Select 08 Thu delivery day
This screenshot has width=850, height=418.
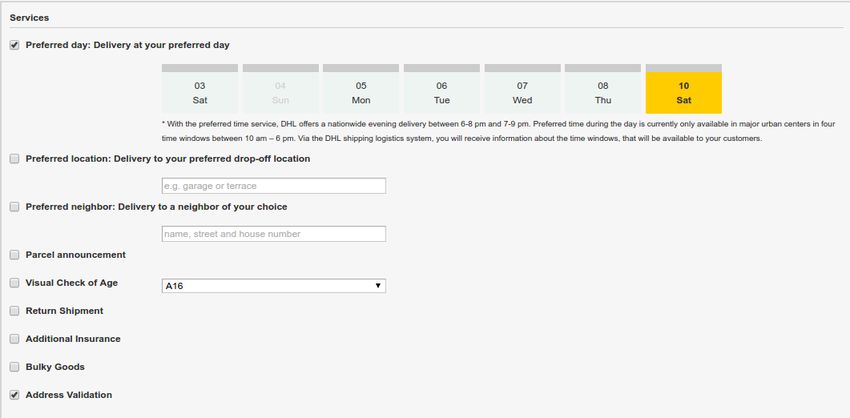(x=603, y=89)
